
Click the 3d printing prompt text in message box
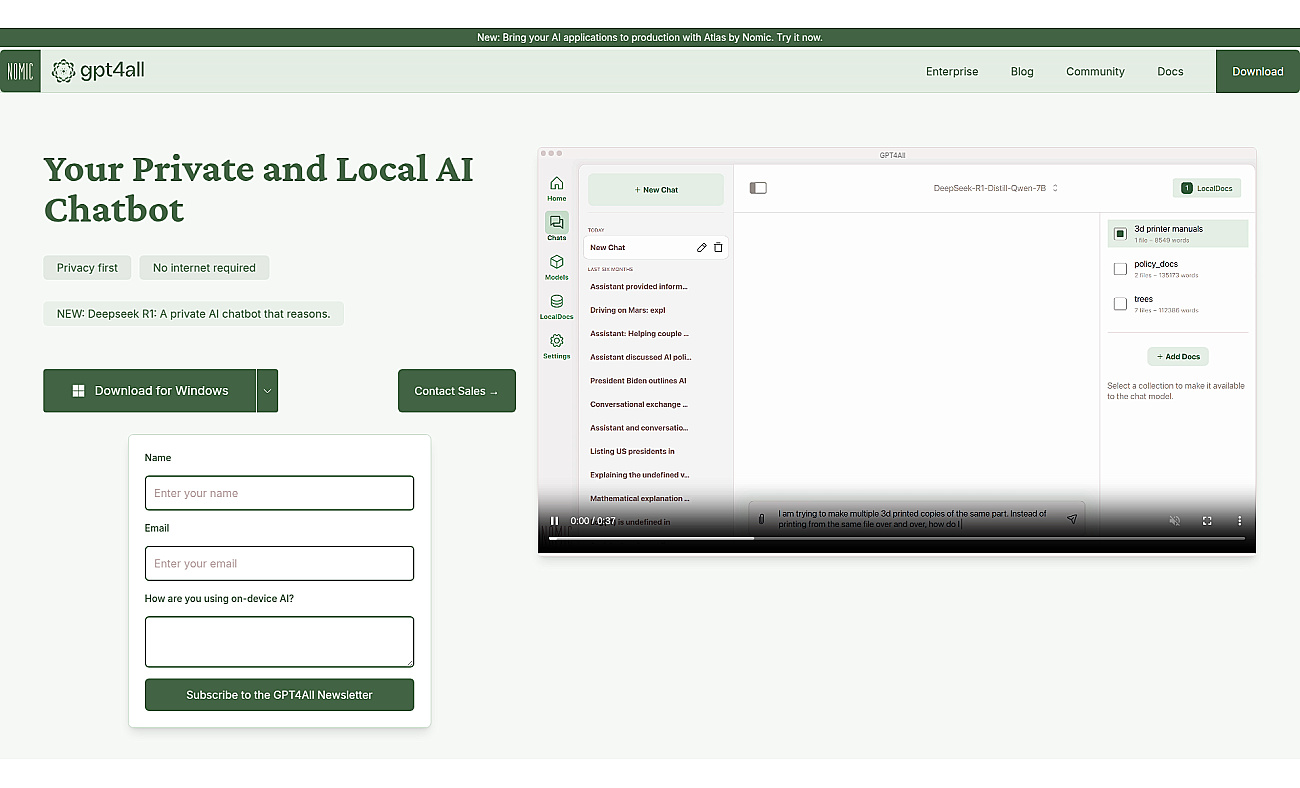[x=913, y=519]
